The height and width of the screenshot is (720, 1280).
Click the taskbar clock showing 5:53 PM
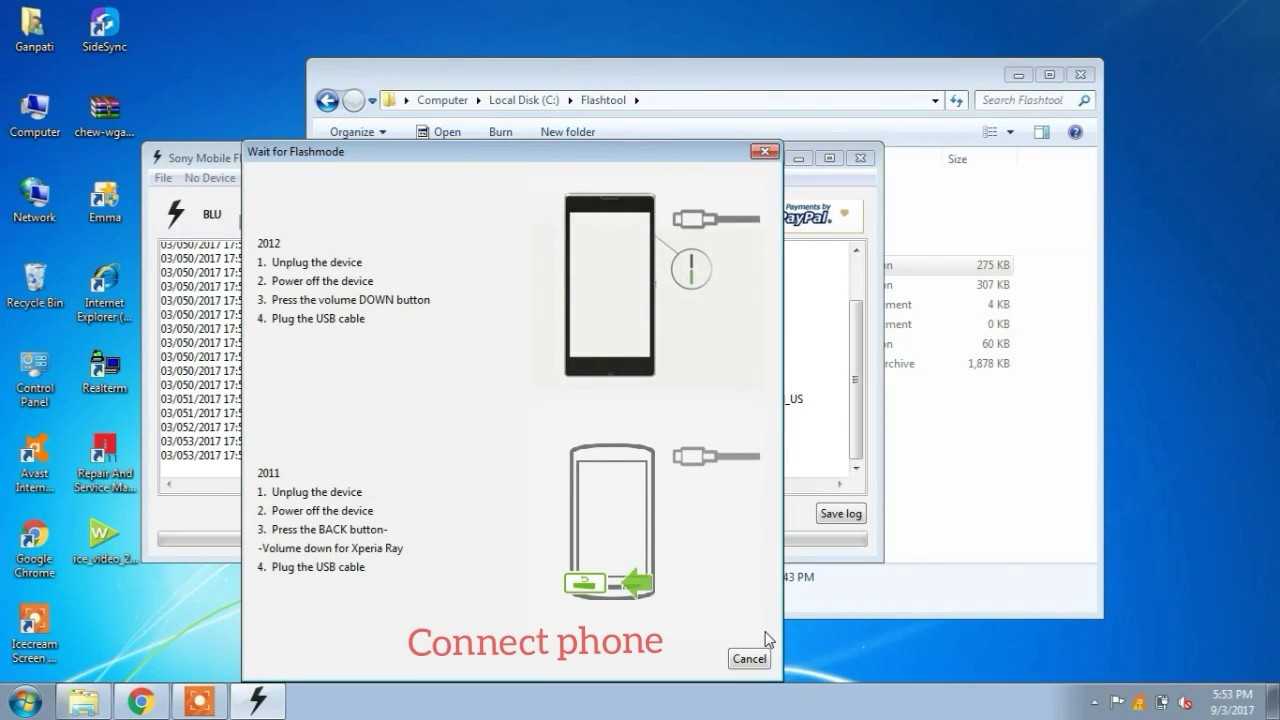1231,702
